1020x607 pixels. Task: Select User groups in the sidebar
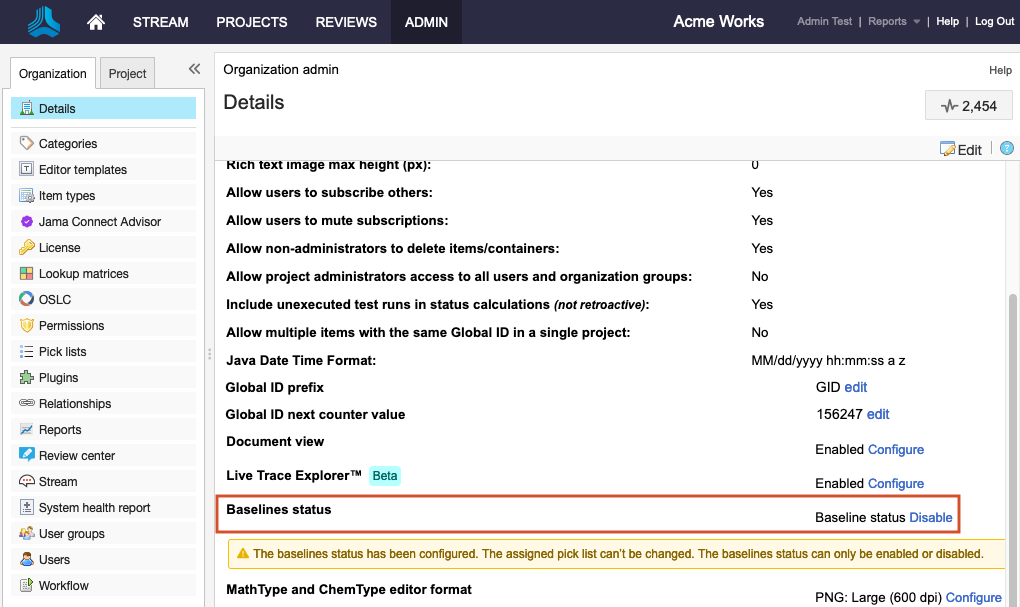click(103, 533)
